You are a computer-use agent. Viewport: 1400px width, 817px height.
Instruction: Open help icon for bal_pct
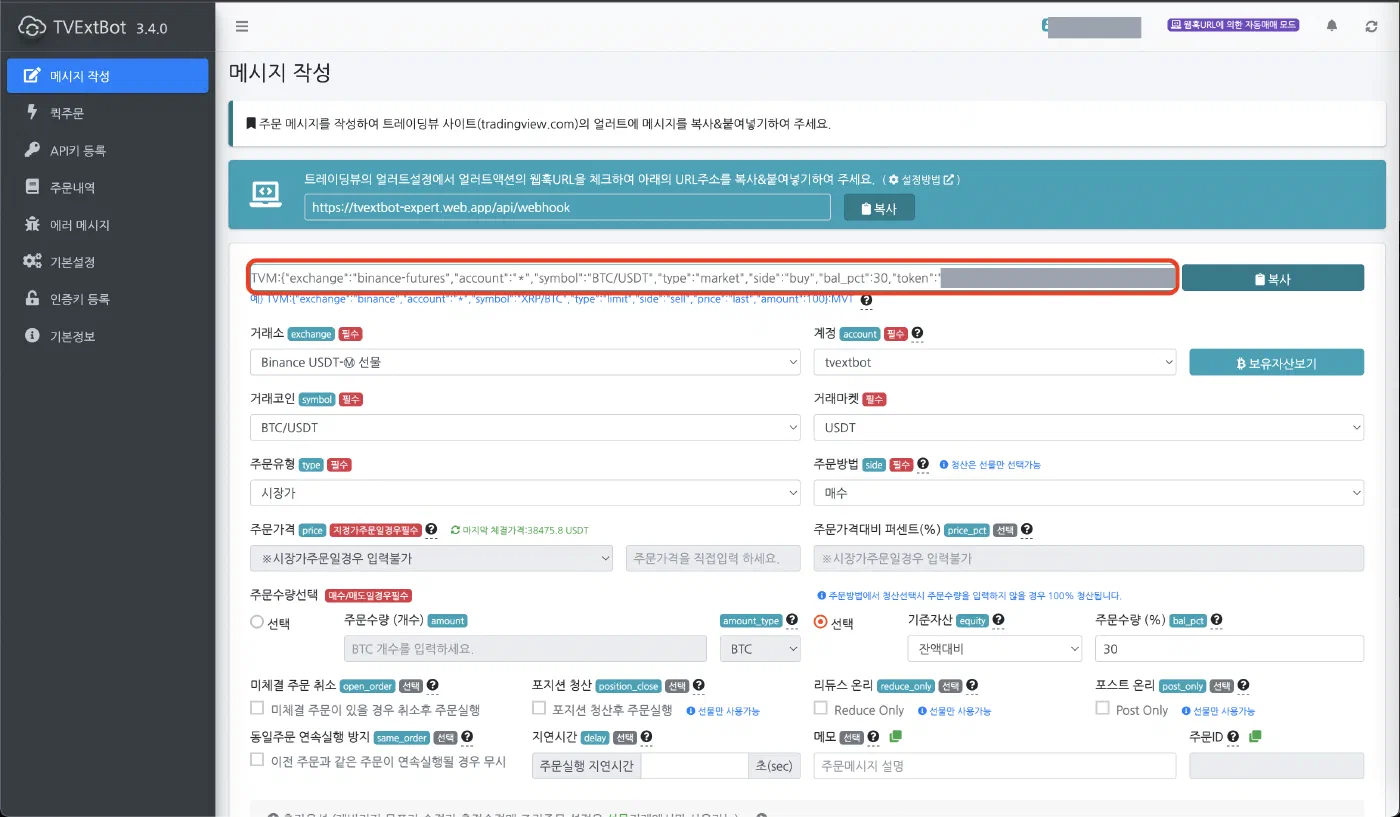point(1216,620)
